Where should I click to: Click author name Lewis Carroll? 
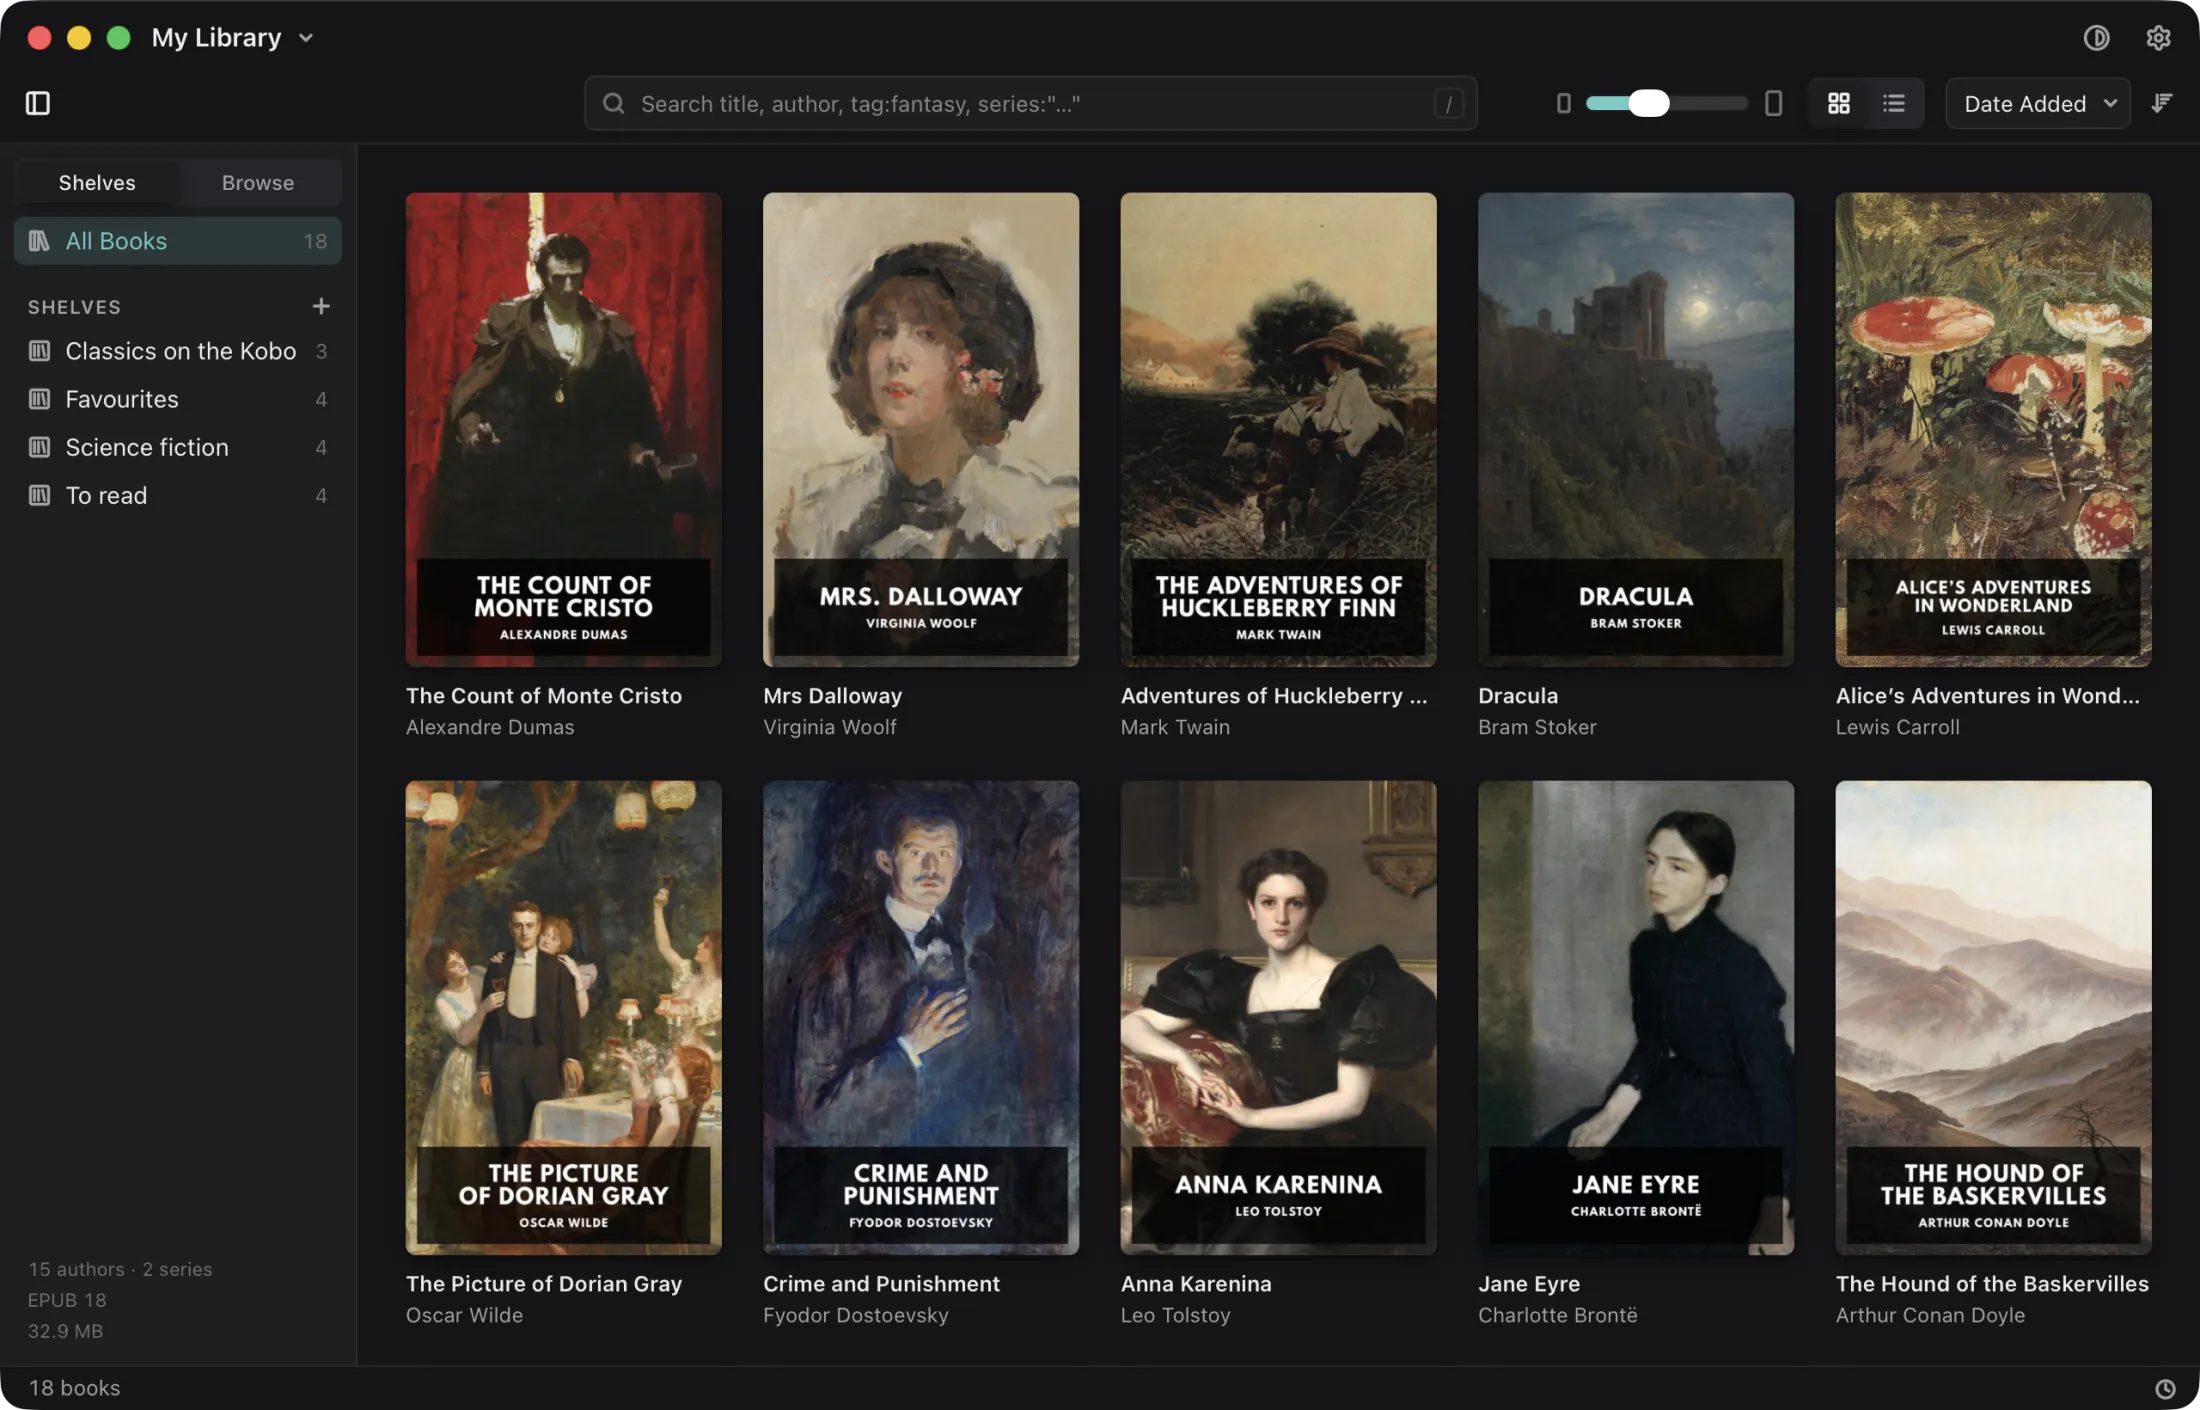point(1897,727)
